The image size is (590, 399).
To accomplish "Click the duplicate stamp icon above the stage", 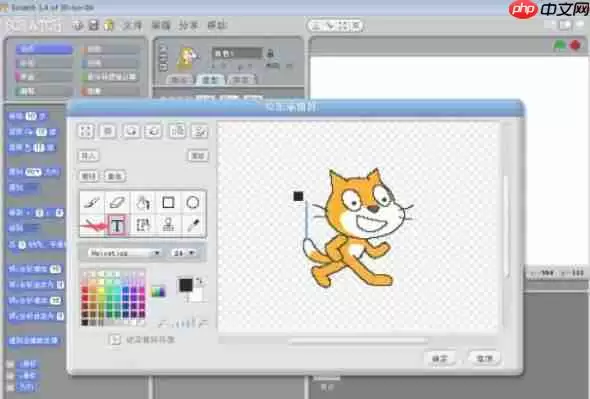I will (316, 26).
